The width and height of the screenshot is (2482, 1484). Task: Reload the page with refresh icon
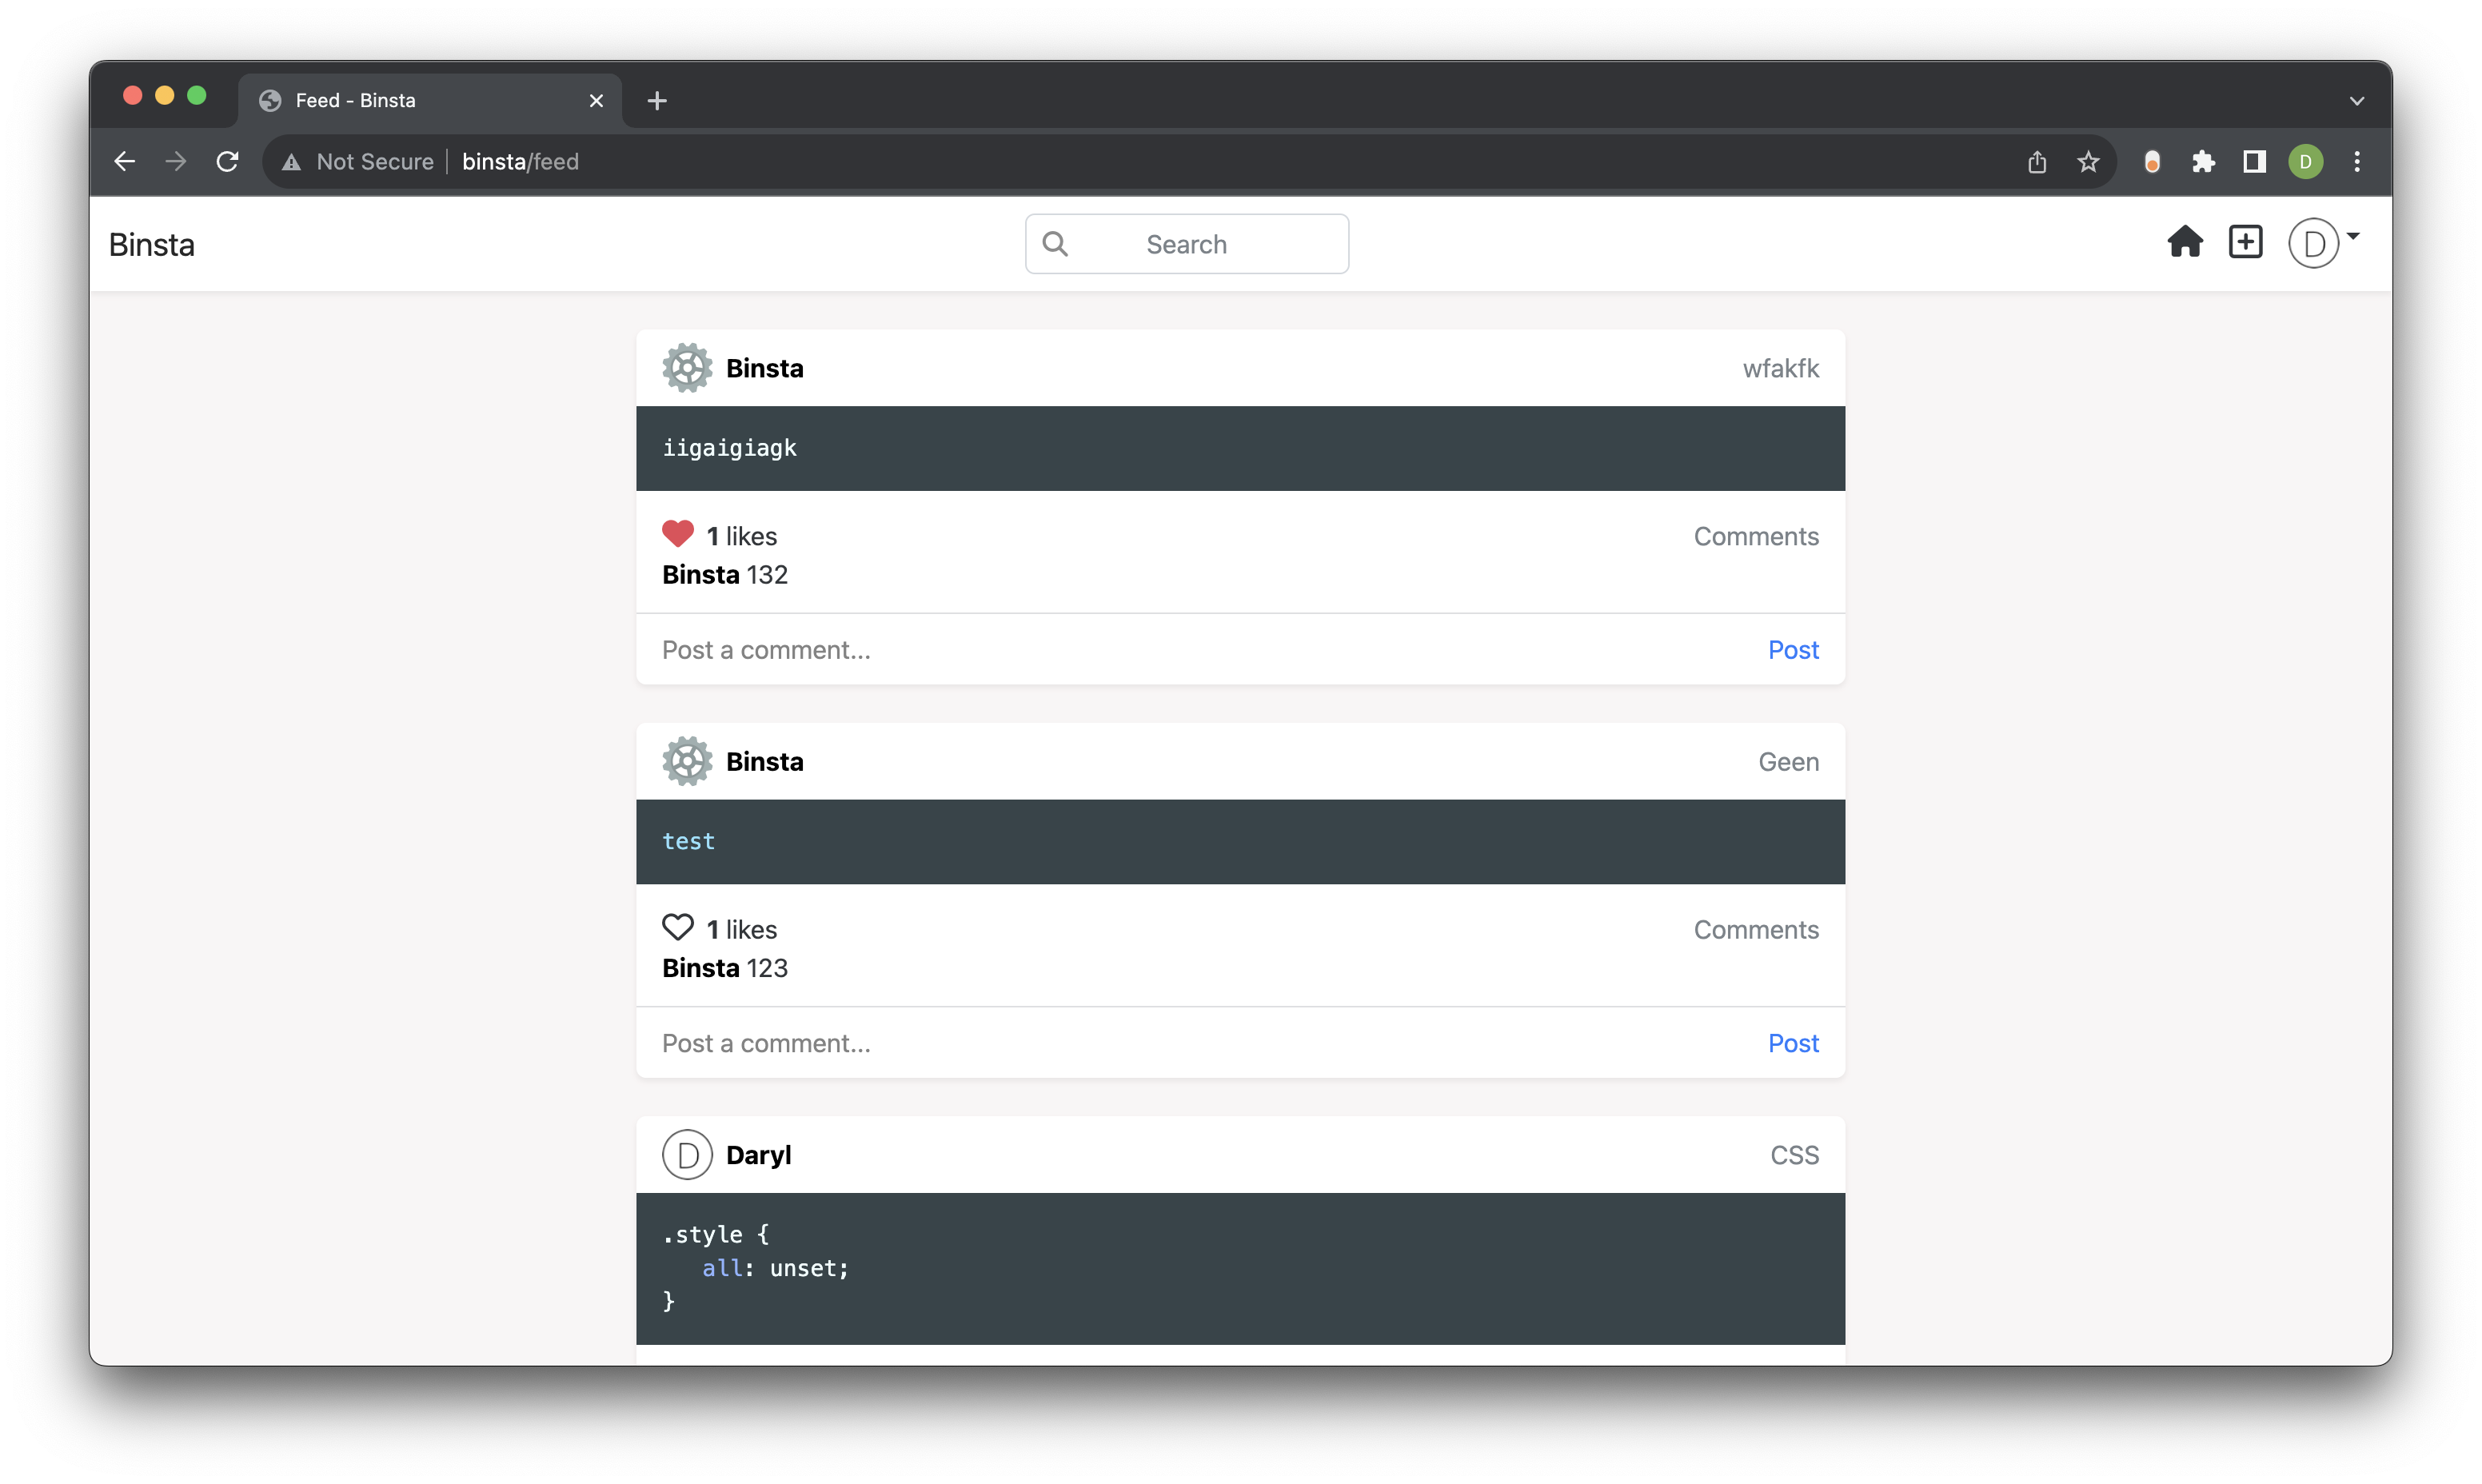coord(228,161)
